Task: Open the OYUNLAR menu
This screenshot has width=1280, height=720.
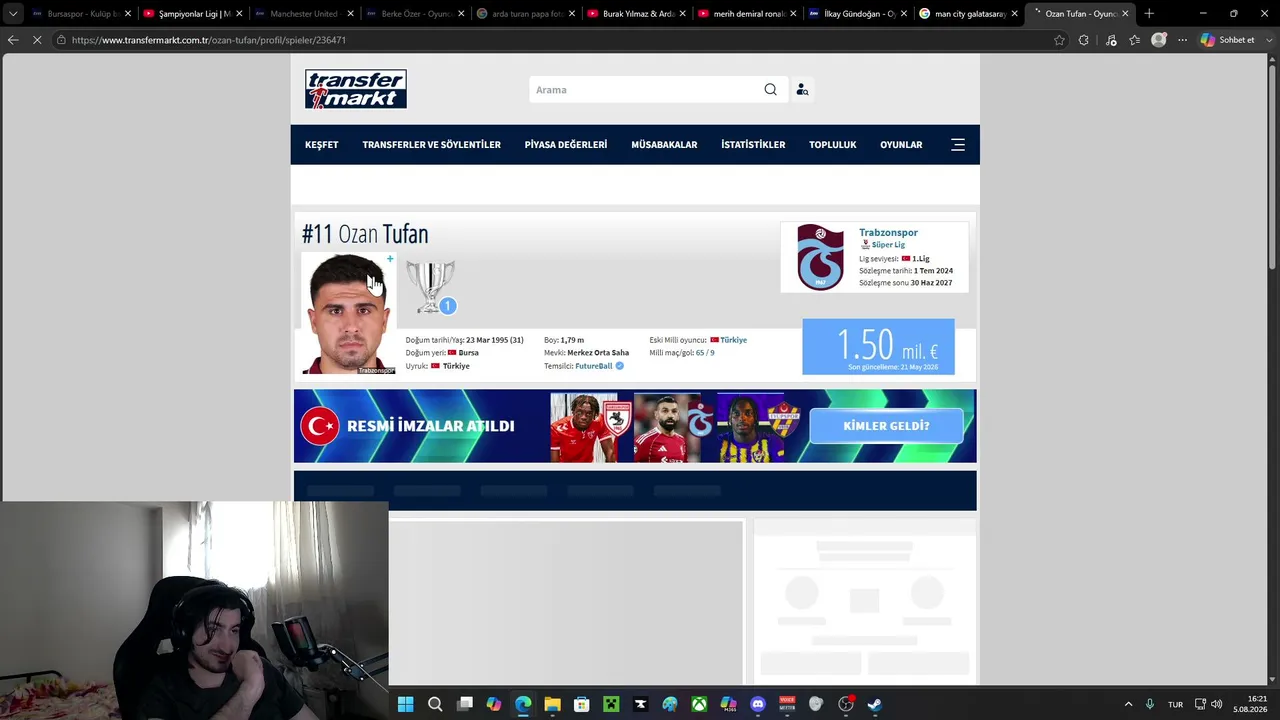Action: click(901, 145)
